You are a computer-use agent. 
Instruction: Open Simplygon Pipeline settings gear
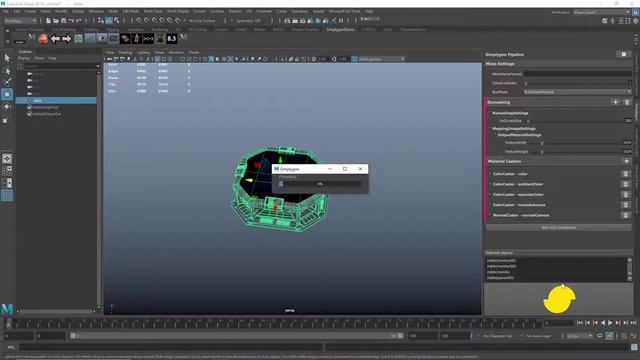[623, 54]
